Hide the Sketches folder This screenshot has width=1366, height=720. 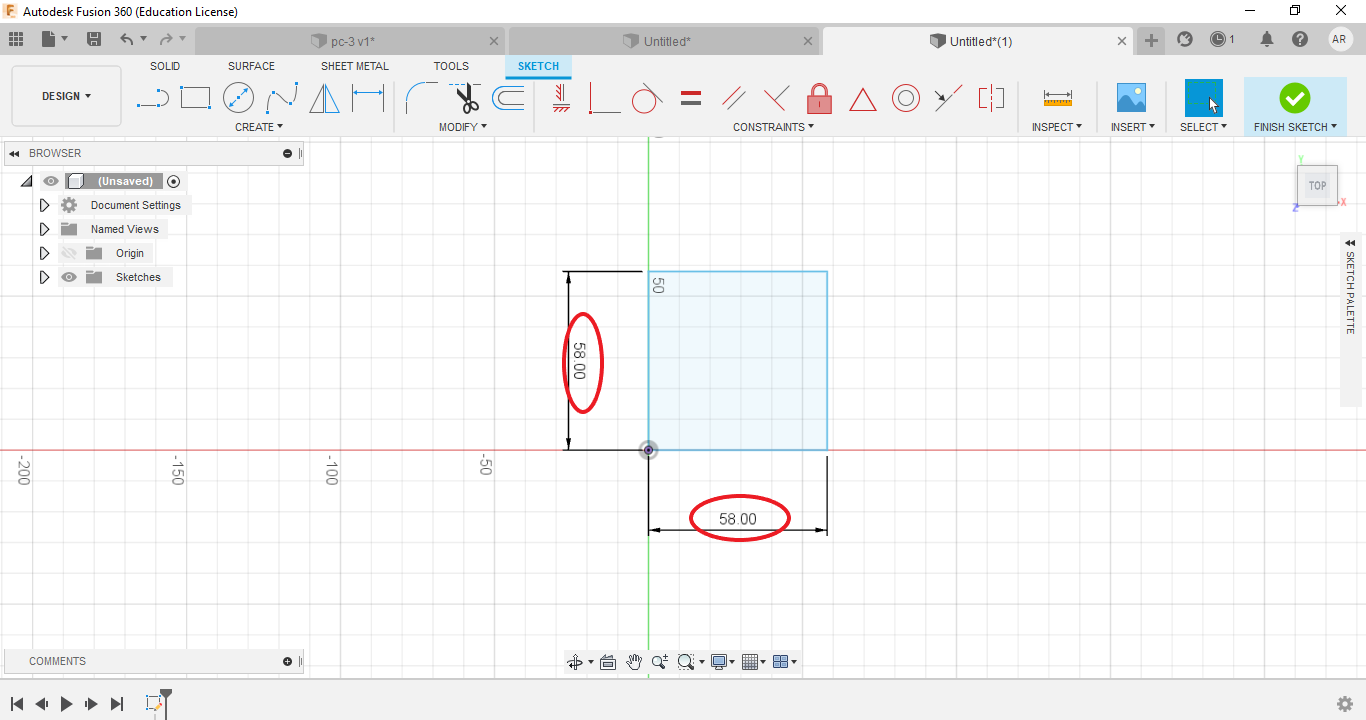69,277
